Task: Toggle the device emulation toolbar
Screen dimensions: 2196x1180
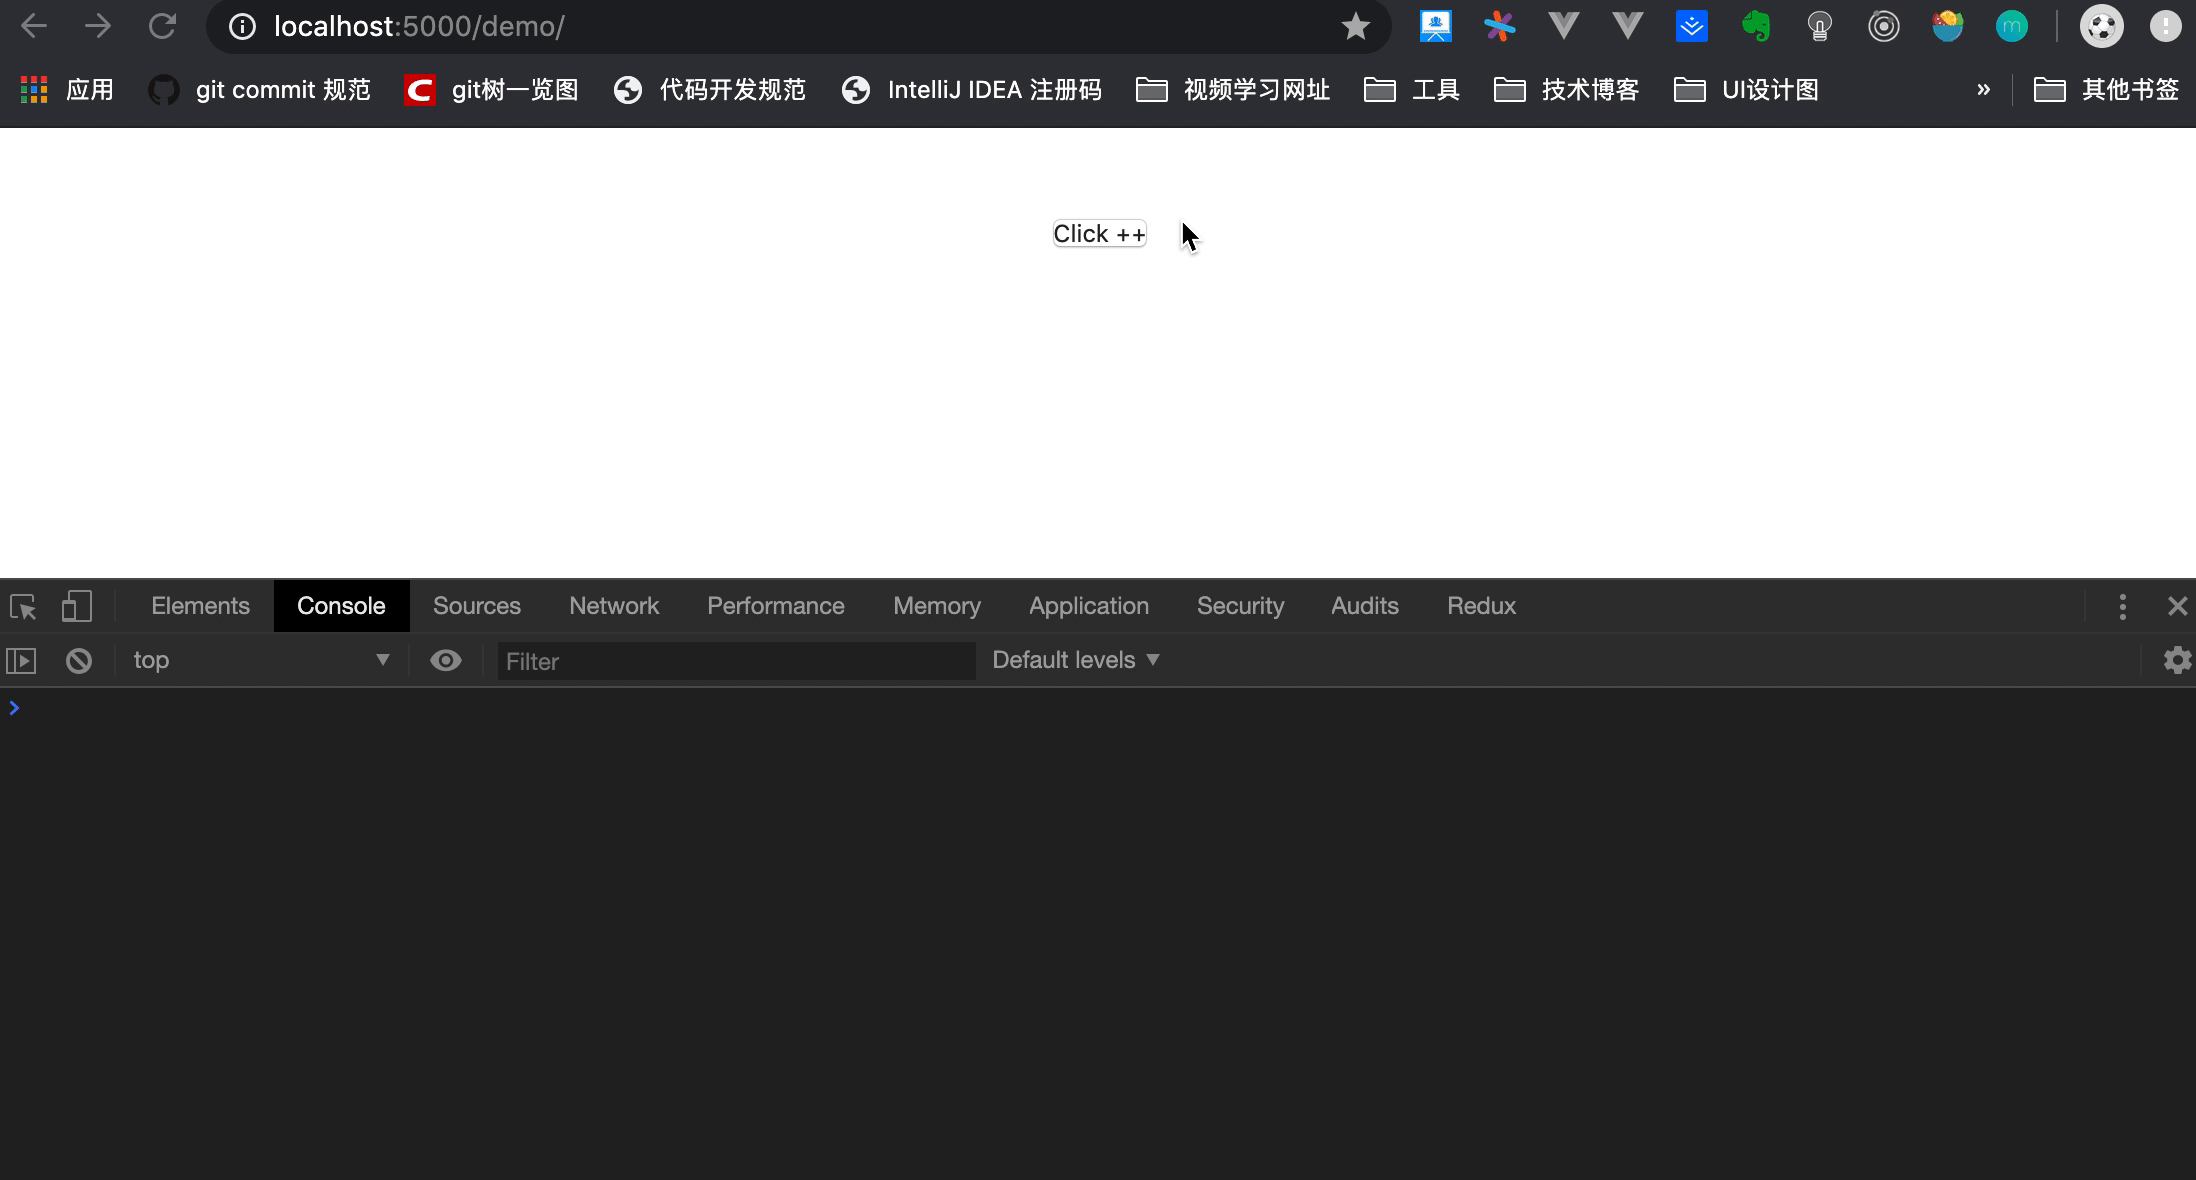Action: click(x=76, y=606)
